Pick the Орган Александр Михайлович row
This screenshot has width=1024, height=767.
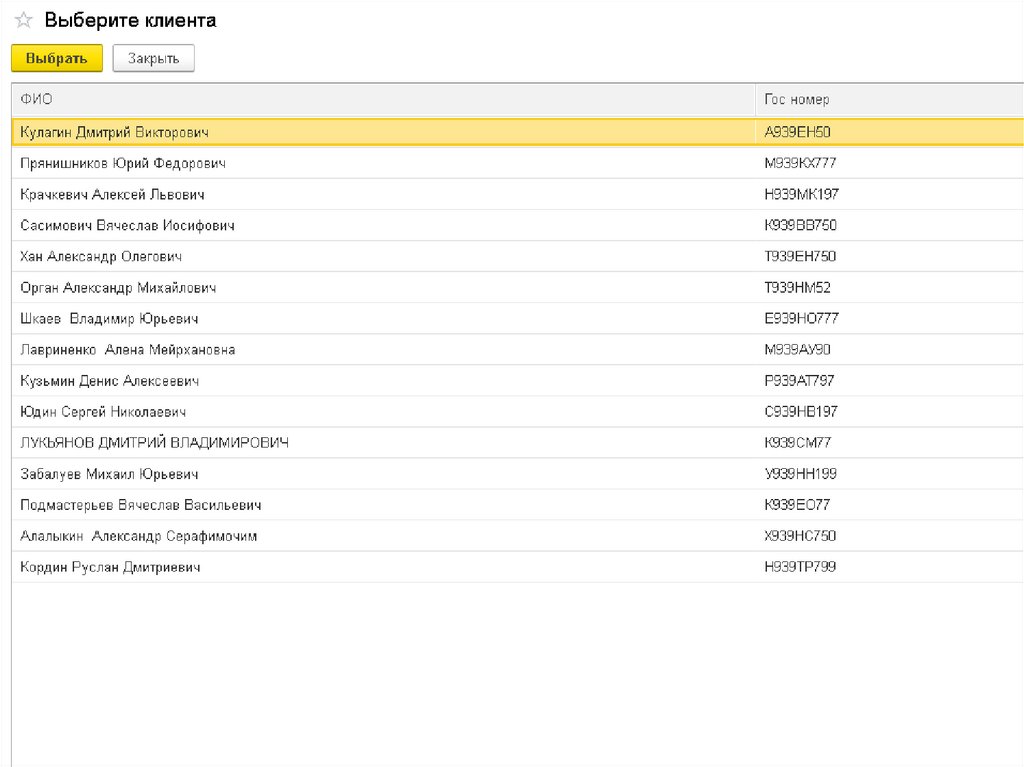tap(117, 288)
